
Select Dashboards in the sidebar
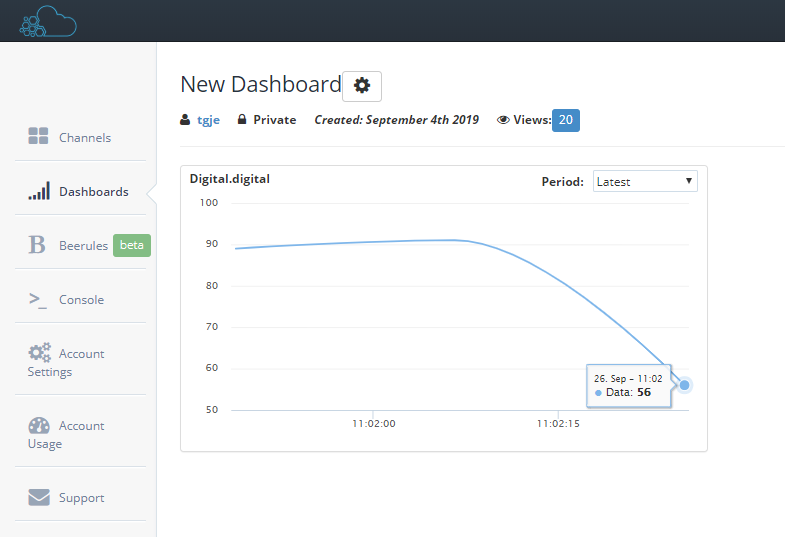pos(93,192)
